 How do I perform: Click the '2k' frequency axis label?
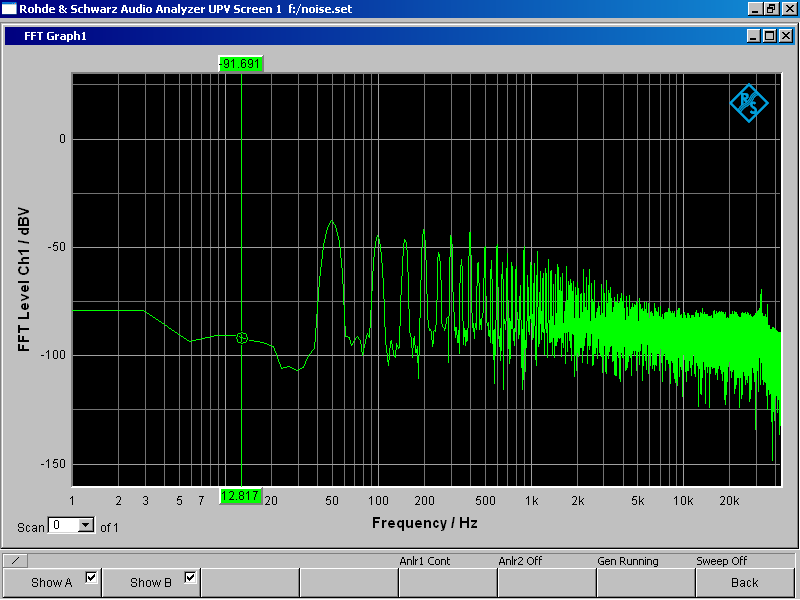click(x=578, y=501)
